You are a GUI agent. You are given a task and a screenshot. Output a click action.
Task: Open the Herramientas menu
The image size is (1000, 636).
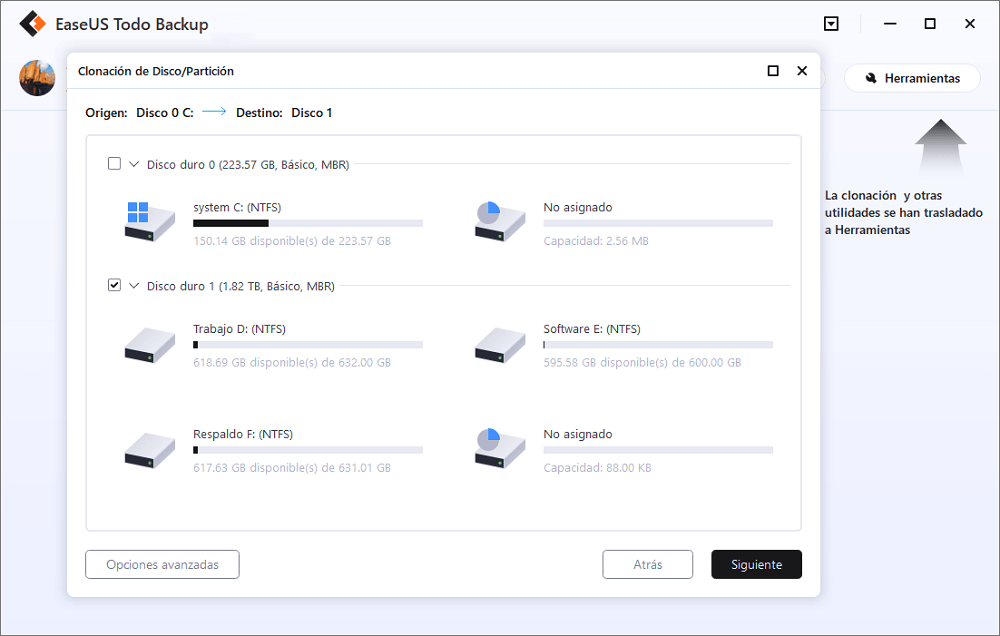912,78
